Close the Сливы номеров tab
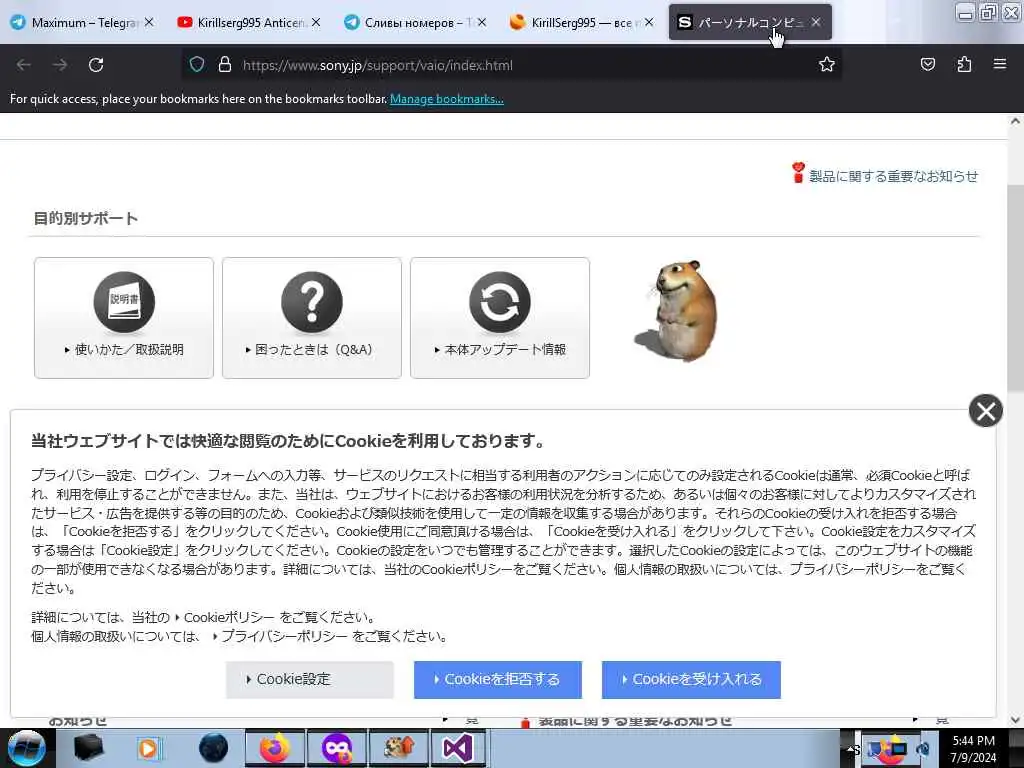This screenshot has height=768, width=1024. click(482, 22)
